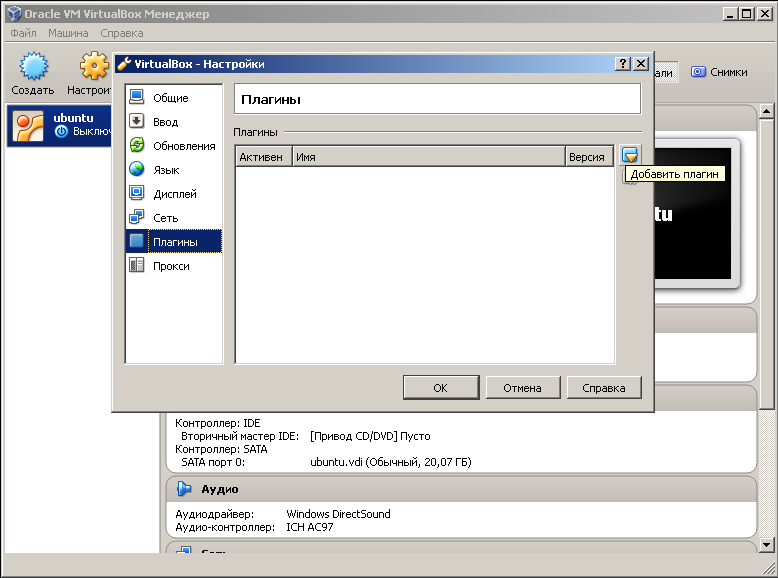Click the ubuntu.vdi disk entry text
Screen dimensions: 778x578
pos(390,462)
